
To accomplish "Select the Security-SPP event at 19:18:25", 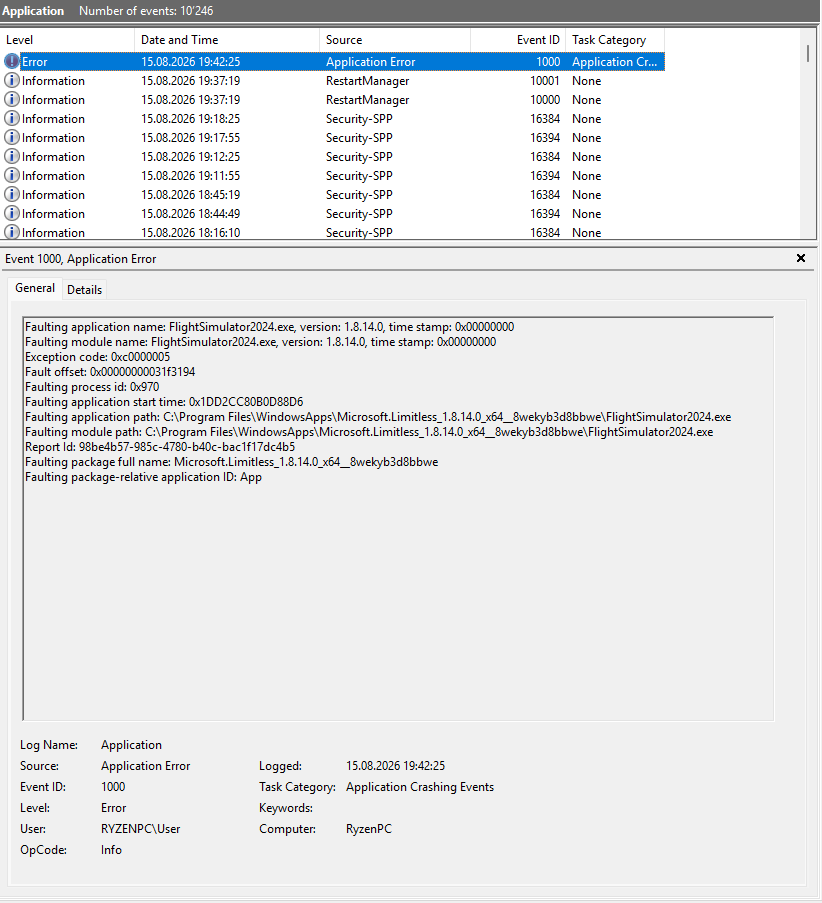I will tap(333, 119).
